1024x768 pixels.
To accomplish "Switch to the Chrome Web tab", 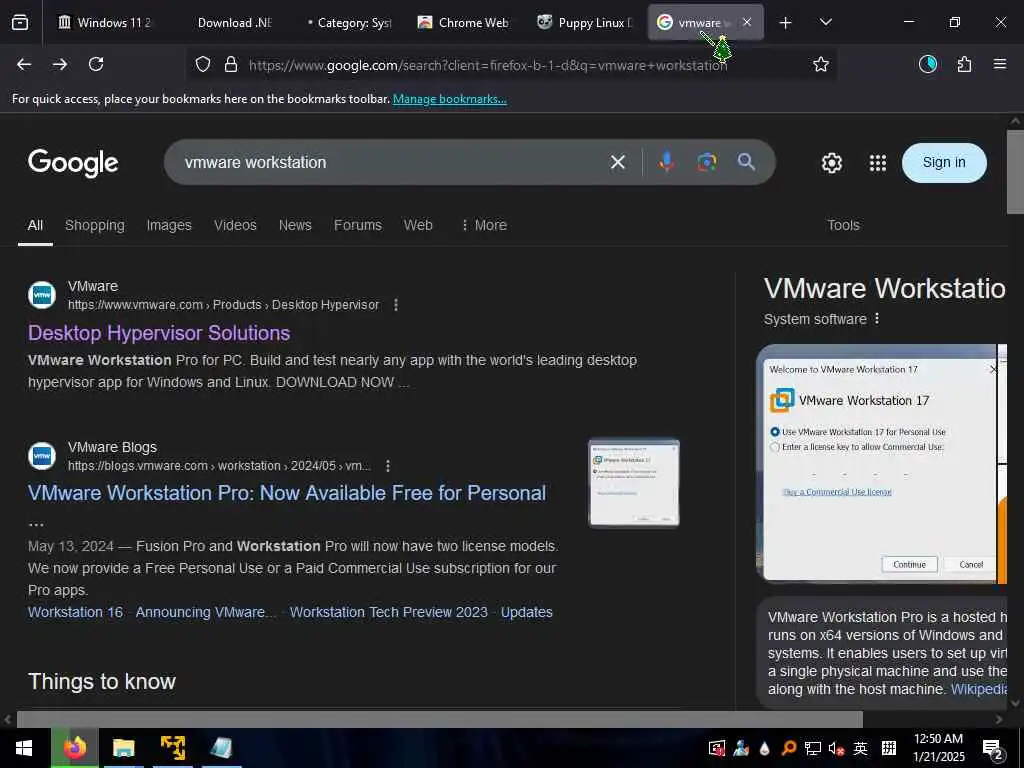I will [x=465, y=23].
